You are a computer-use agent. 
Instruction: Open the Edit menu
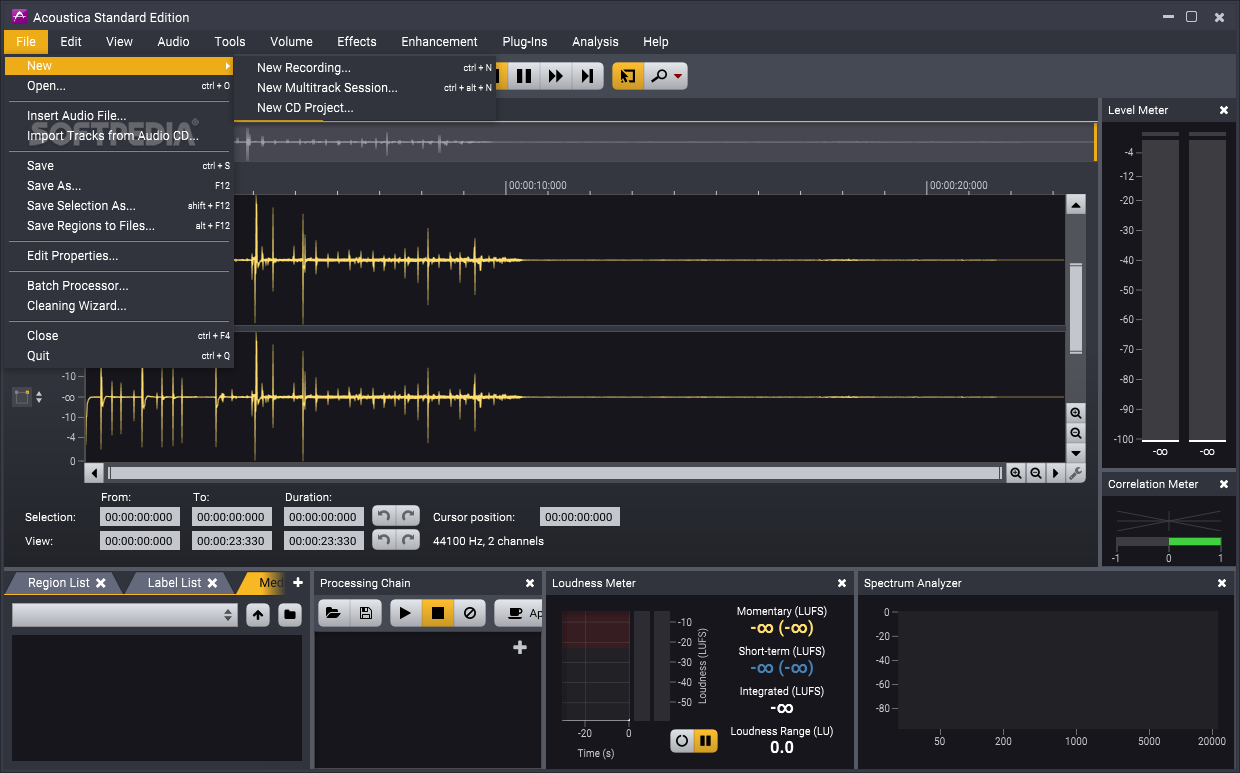71,42
